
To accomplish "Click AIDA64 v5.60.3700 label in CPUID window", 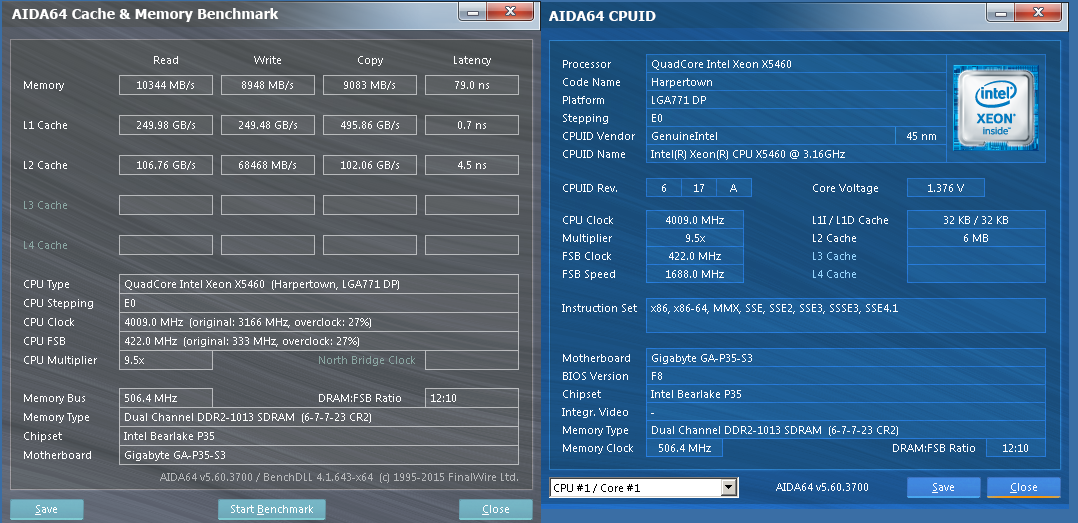I will click(x=822, y=487).
